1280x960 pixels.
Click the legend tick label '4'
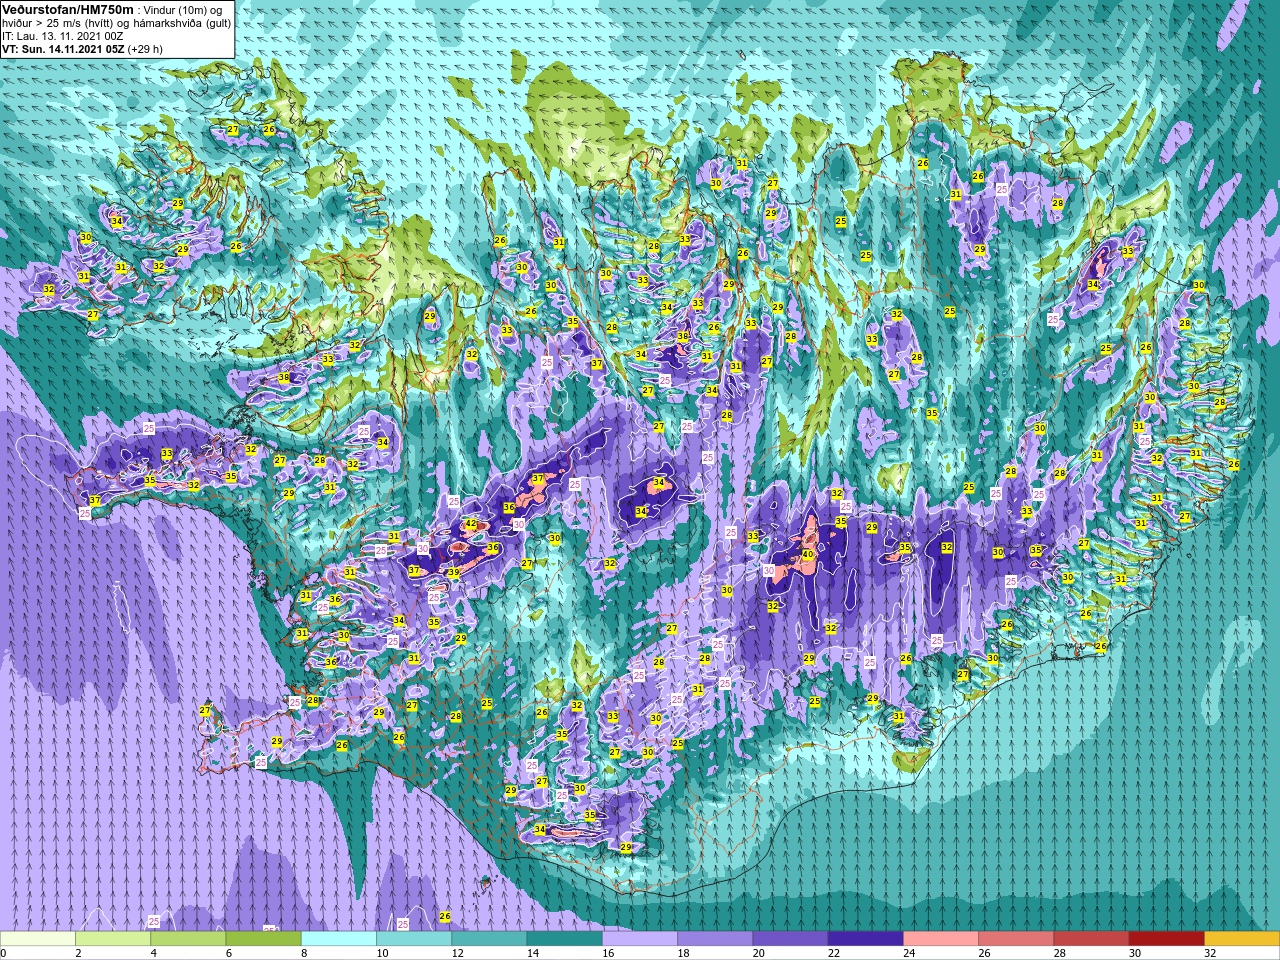point(153,953)
